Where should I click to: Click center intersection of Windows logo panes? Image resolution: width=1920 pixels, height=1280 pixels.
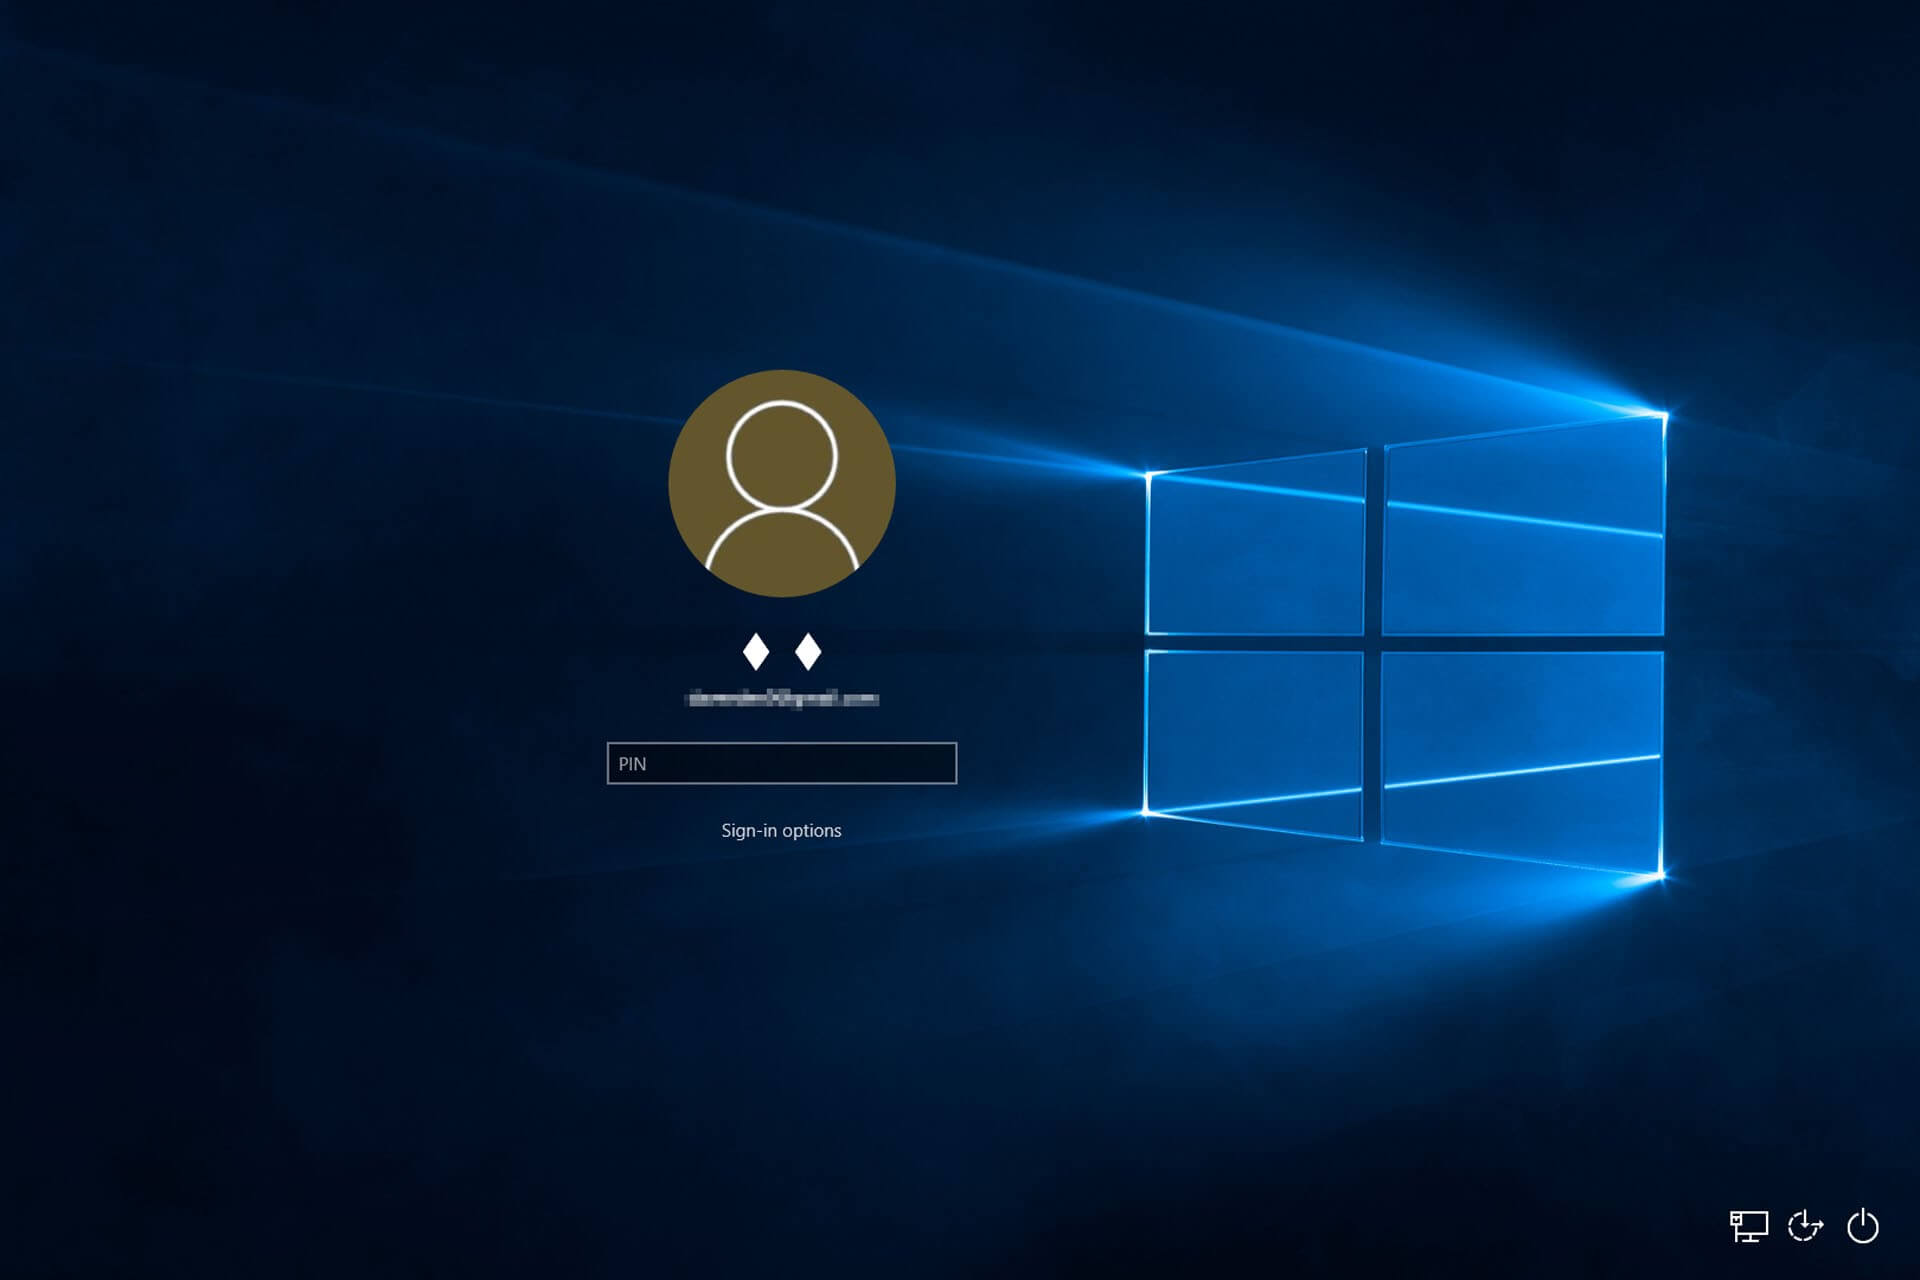pos(1373,643)
